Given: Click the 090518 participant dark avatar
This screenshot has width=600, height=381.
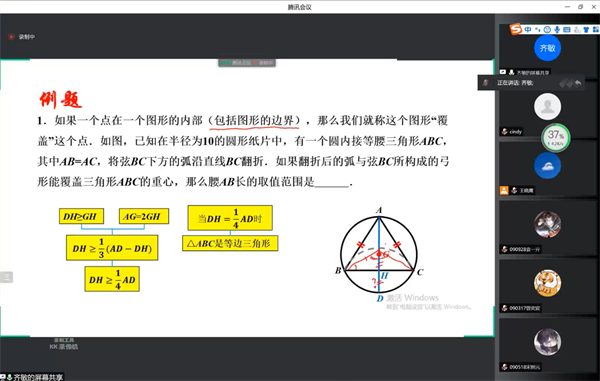Looking at the screenshot, I should (547, 342).
